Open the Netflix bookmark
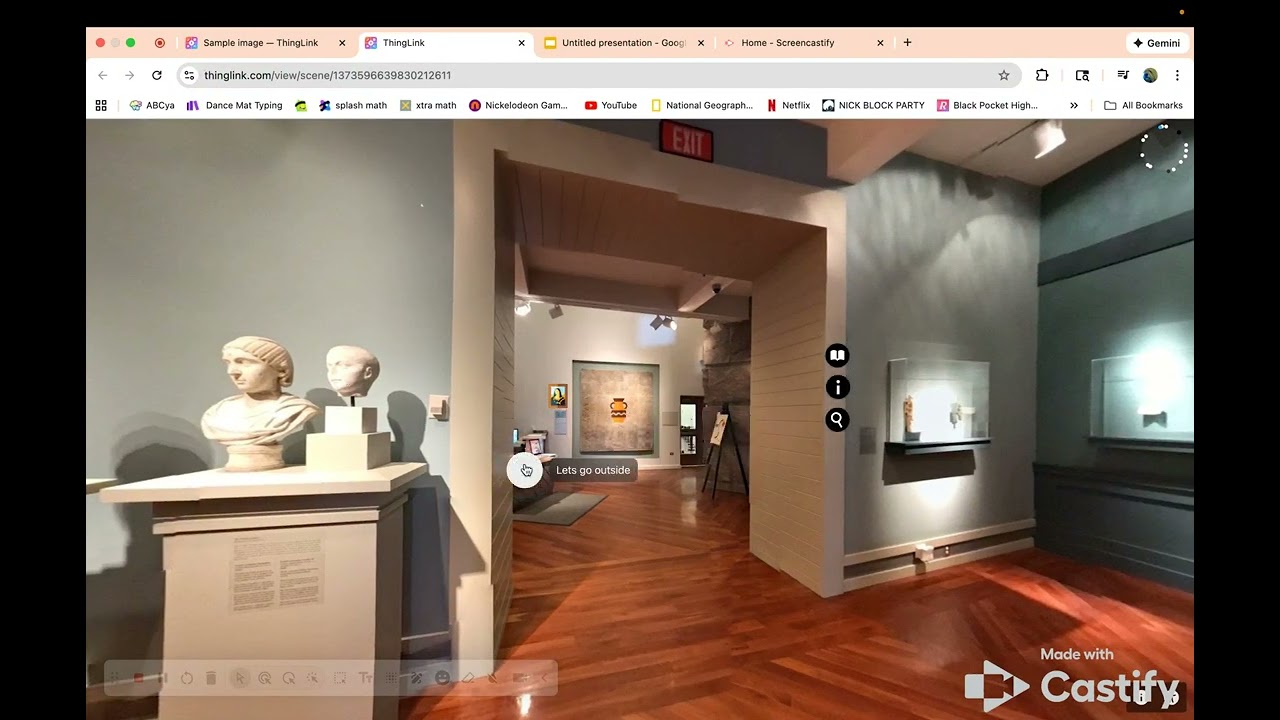The image size is (1280, 720). (x=788, y=105)
